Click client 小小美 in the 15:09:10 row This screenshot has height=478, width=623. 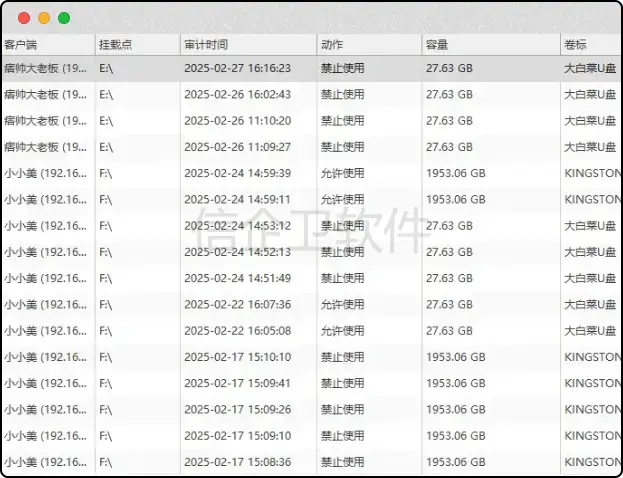46,435
